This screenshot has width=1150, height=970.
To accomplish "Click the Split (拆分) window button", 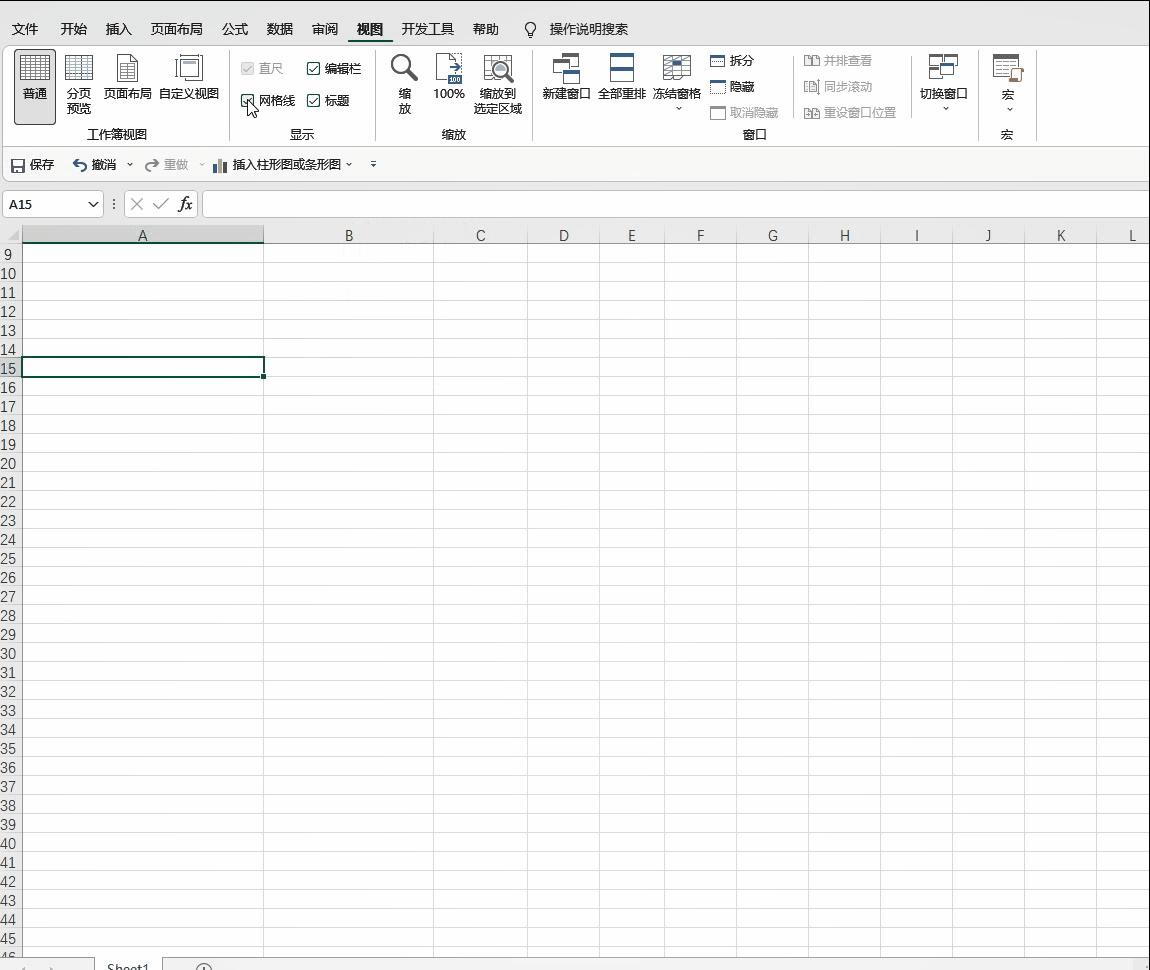I will pyautogui.click(x=732, y=61).
